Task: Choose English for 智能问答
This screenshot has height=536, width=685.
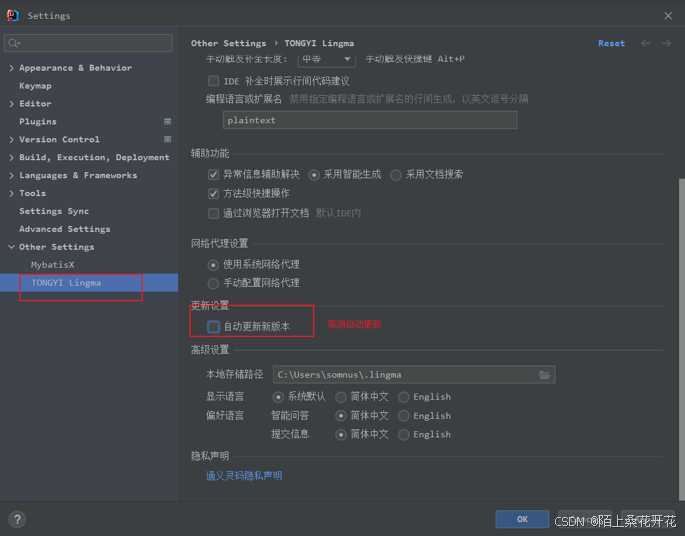Action: click(x=404, y=416)
